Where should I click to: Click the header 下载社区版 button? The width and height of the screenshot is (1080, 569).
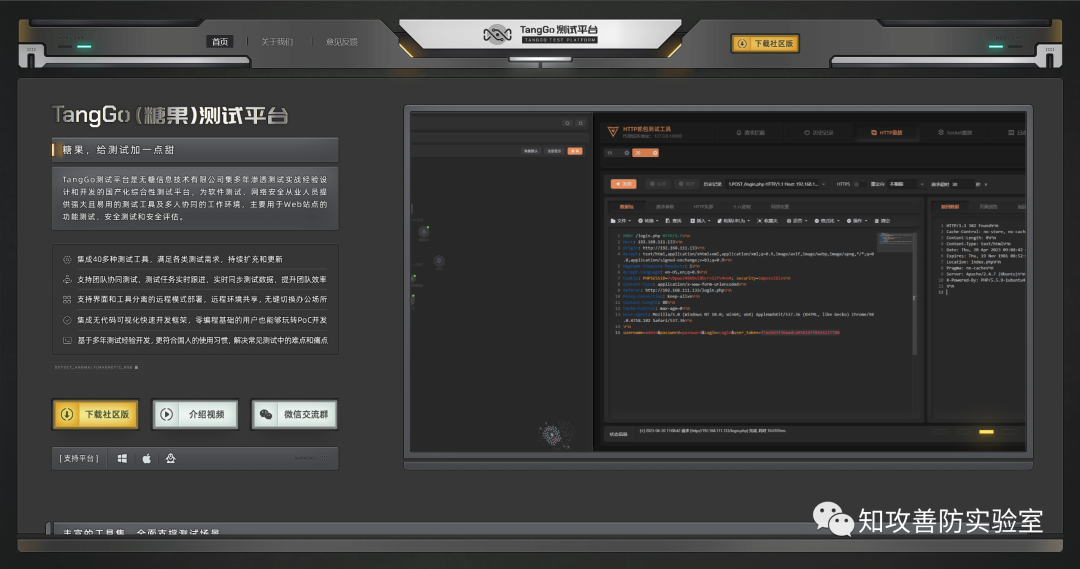(x=765, y=43)
